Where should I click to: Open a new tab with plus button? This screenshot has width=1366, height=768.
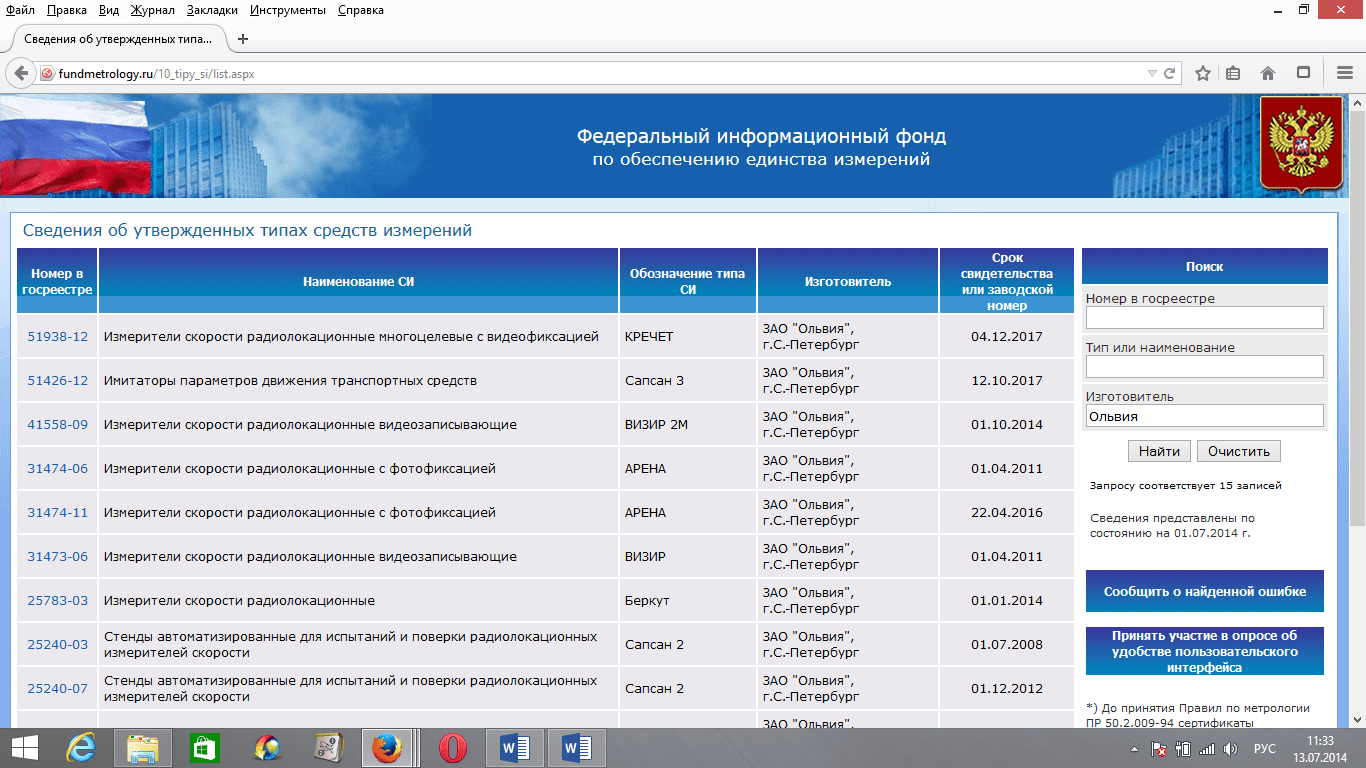[242, 39]
